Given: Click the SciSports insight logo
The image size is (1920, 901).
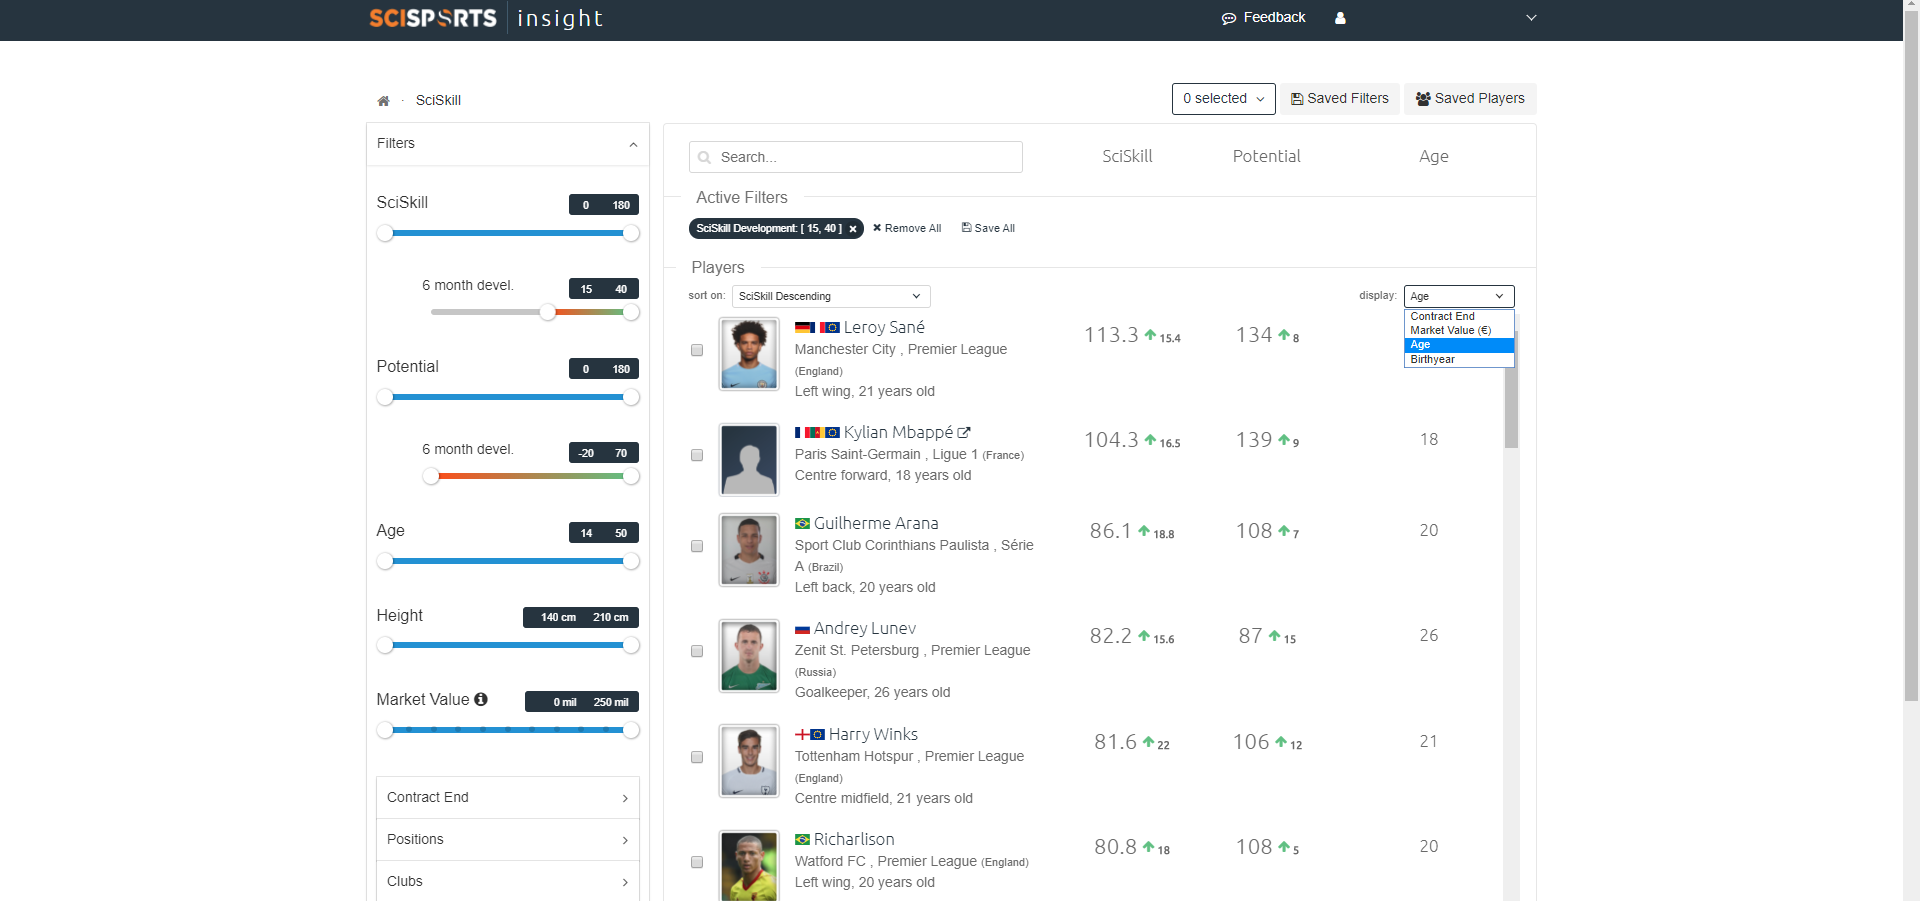Looking at the screenshot, I should click(x=486, y=18).
